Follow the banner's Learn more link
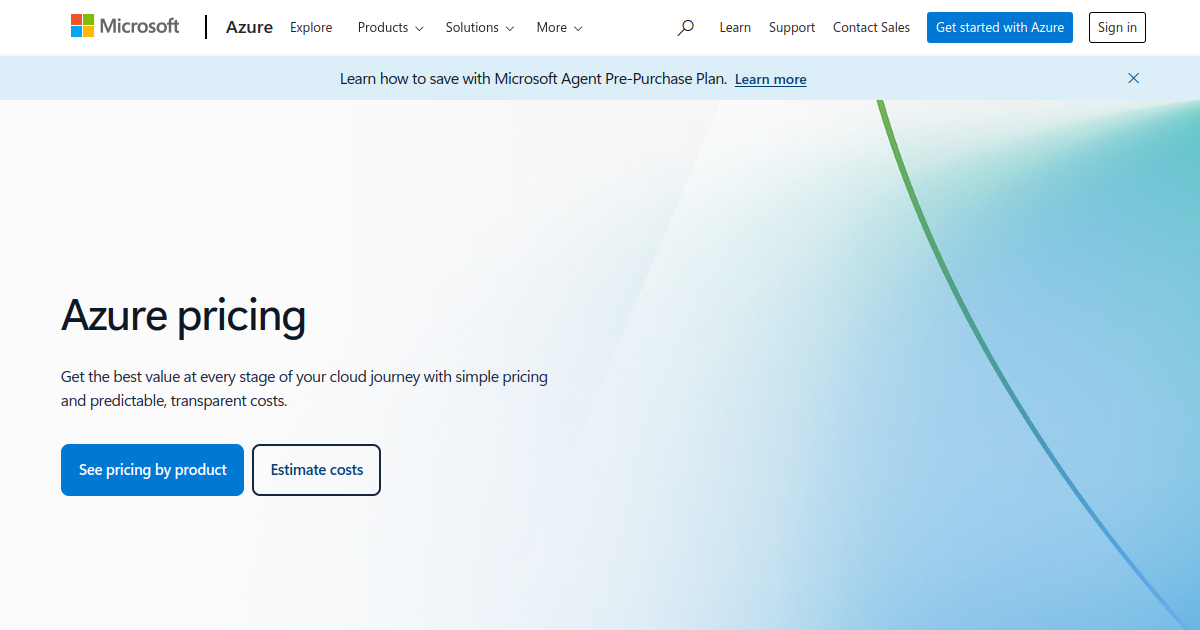The image size is (1200, 630). (x=770, y=79)
